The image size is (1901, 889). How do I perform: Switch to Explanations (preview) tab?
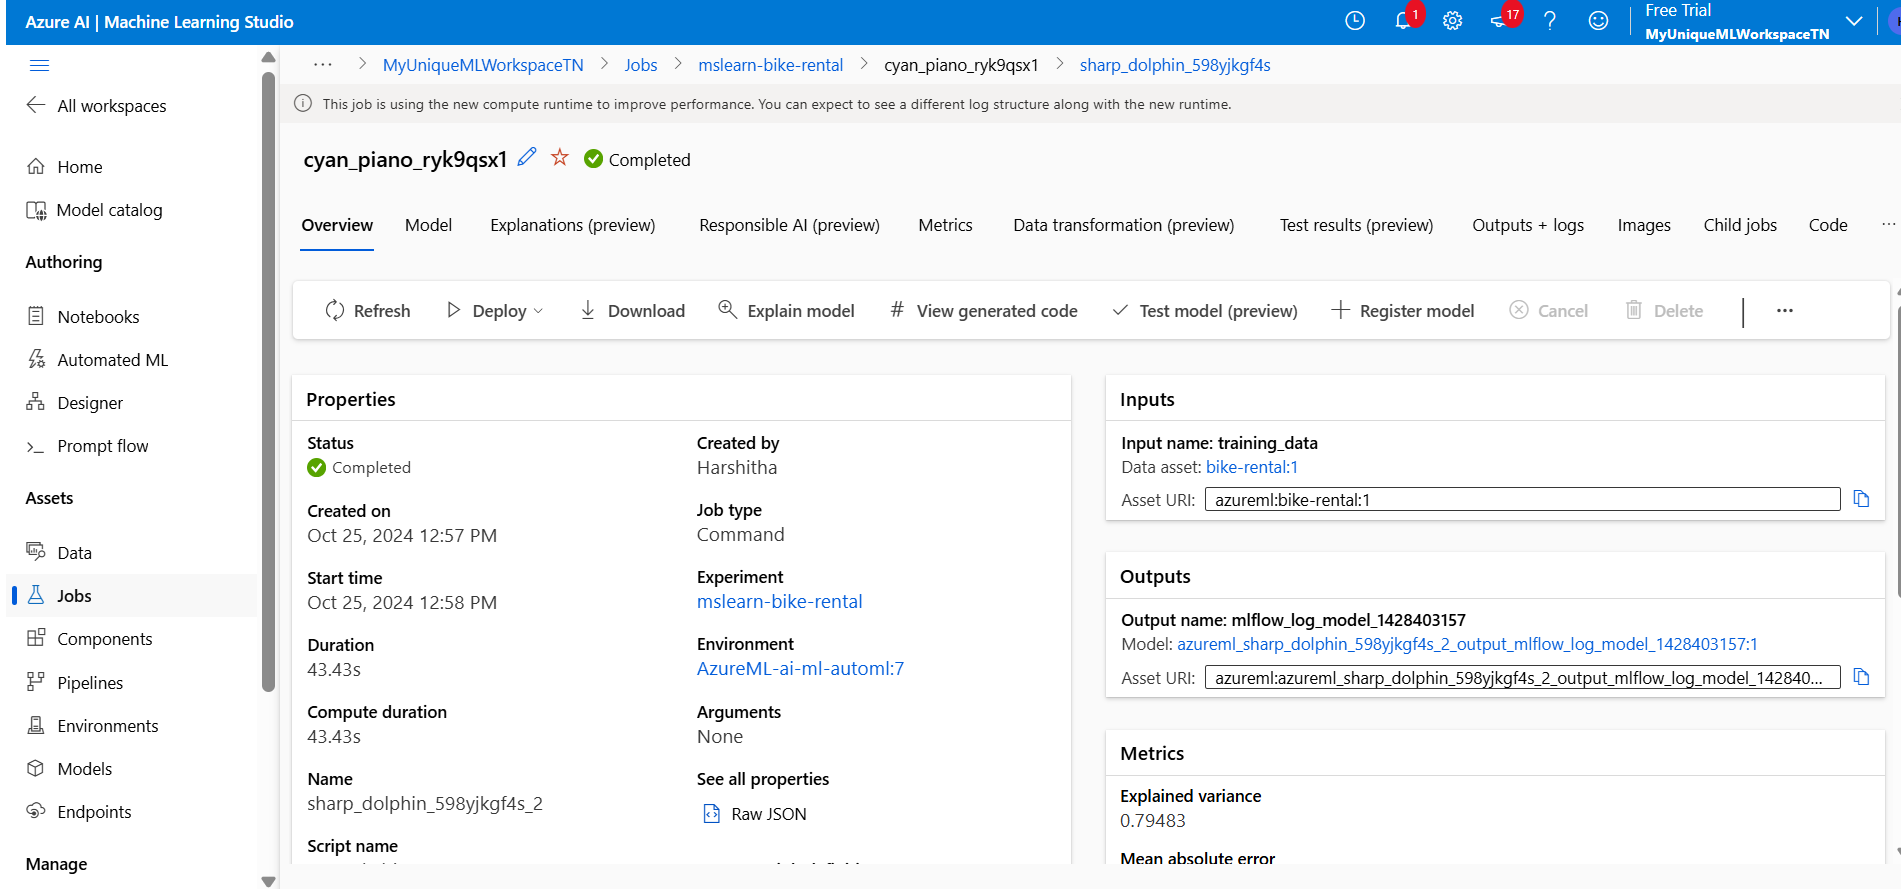click(x=573, y=225)
